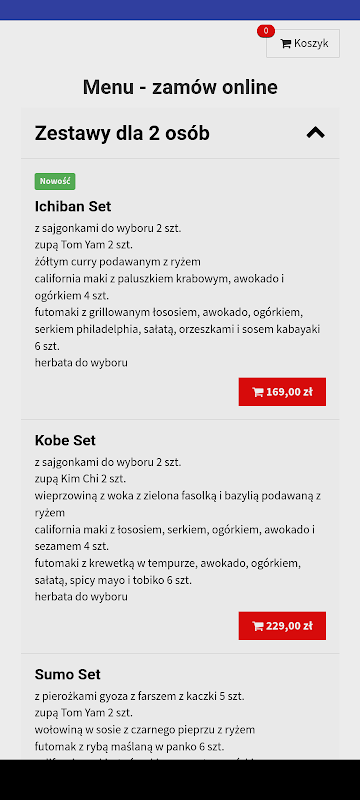Click Kobe Set's wieprzowiną z woka line

[x=177, y=496]
